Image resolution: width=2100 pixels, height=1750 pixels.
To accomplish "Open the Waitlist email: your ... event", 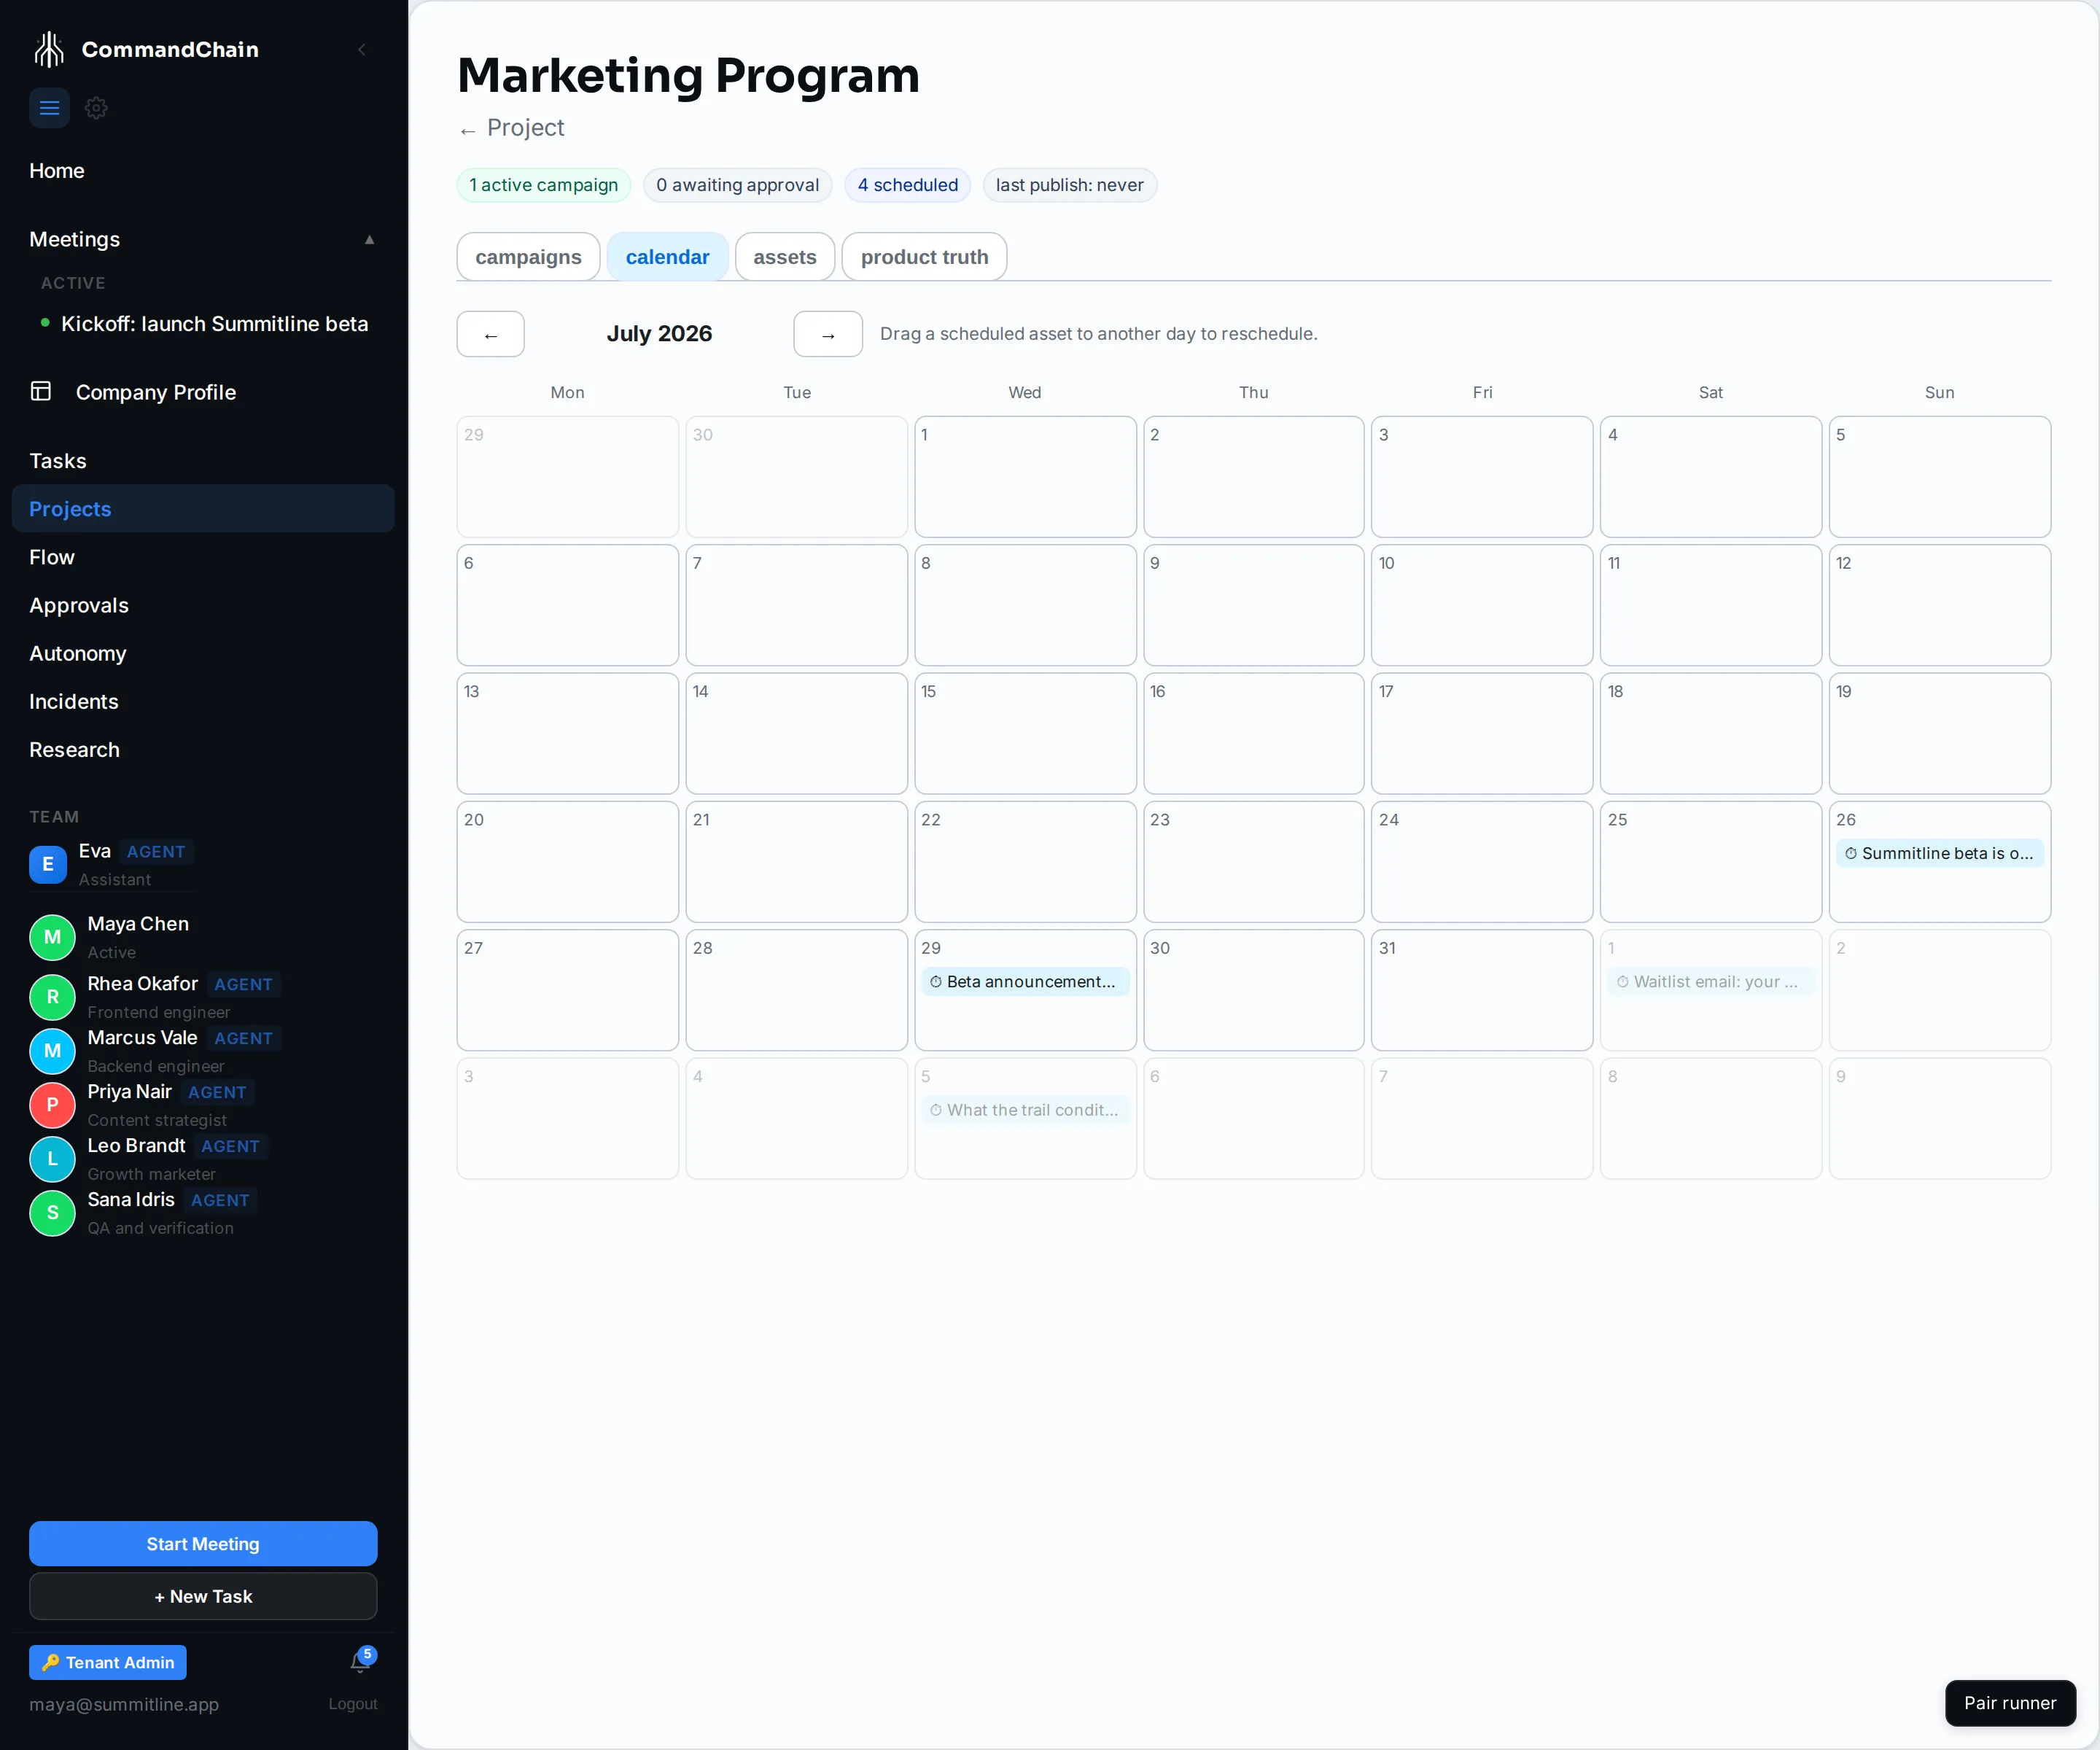I will click(x=1710, y=982).
